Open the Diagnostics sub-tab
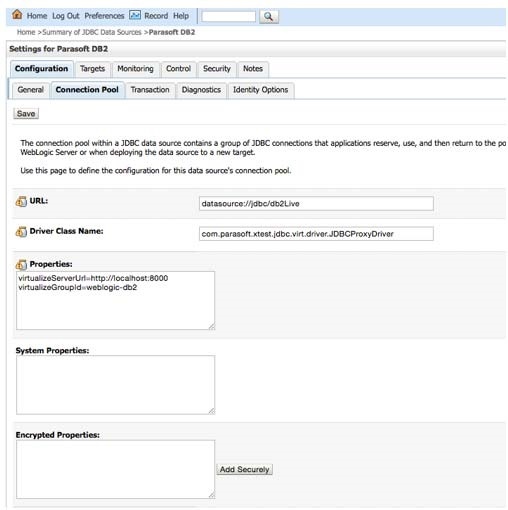Viewport: 508px width, 510px height. pos(201,90)
